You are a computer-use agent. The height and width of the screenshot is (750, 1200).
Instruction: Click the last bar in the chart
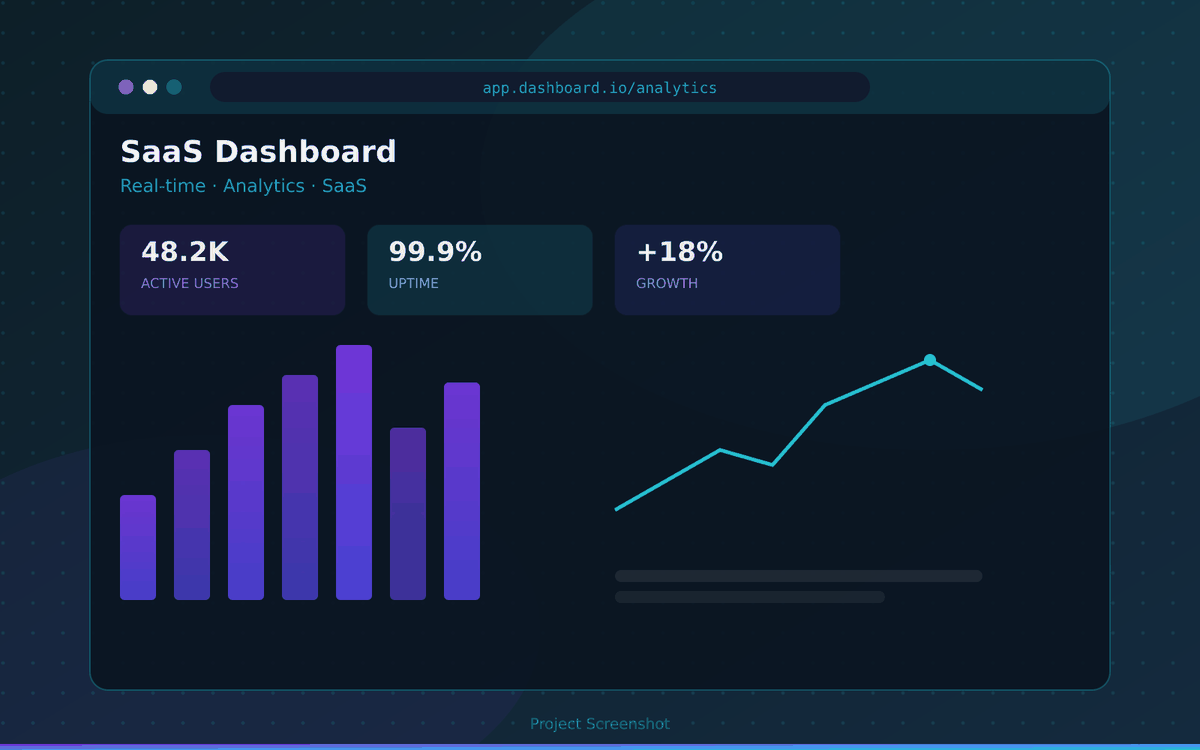click(x=462, y=491)
